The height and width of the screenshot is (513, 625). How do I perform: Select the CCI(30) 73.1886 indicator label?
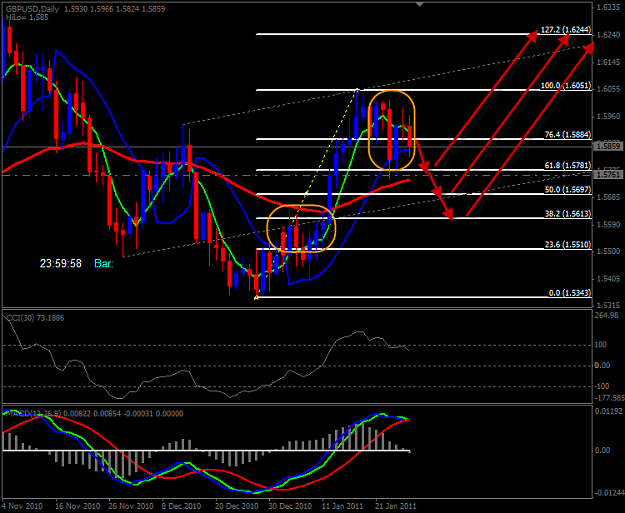point(35,318)
